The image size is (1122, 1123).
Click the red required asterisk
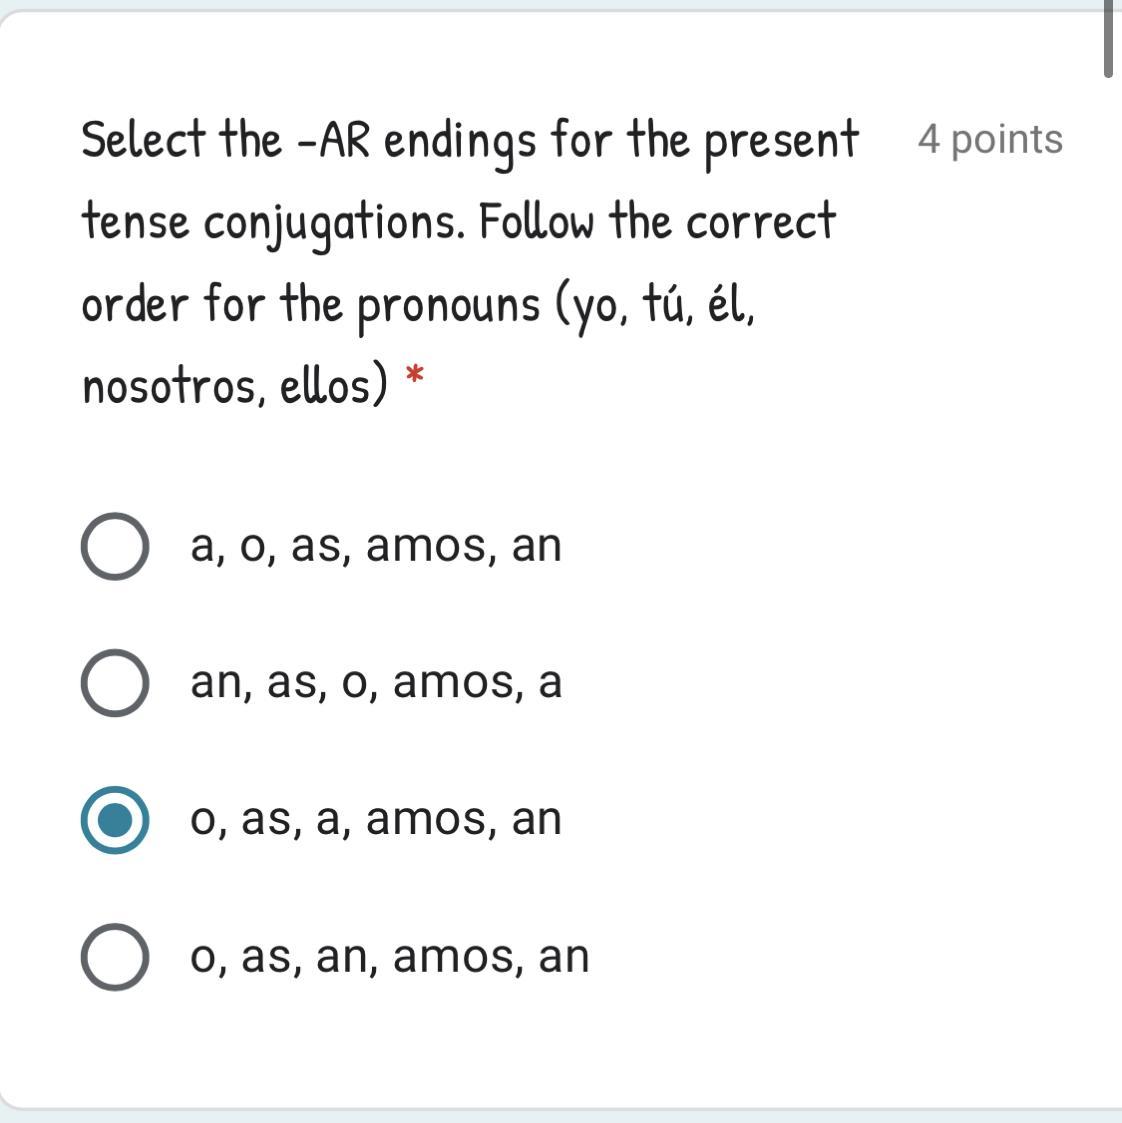(415, 378)
